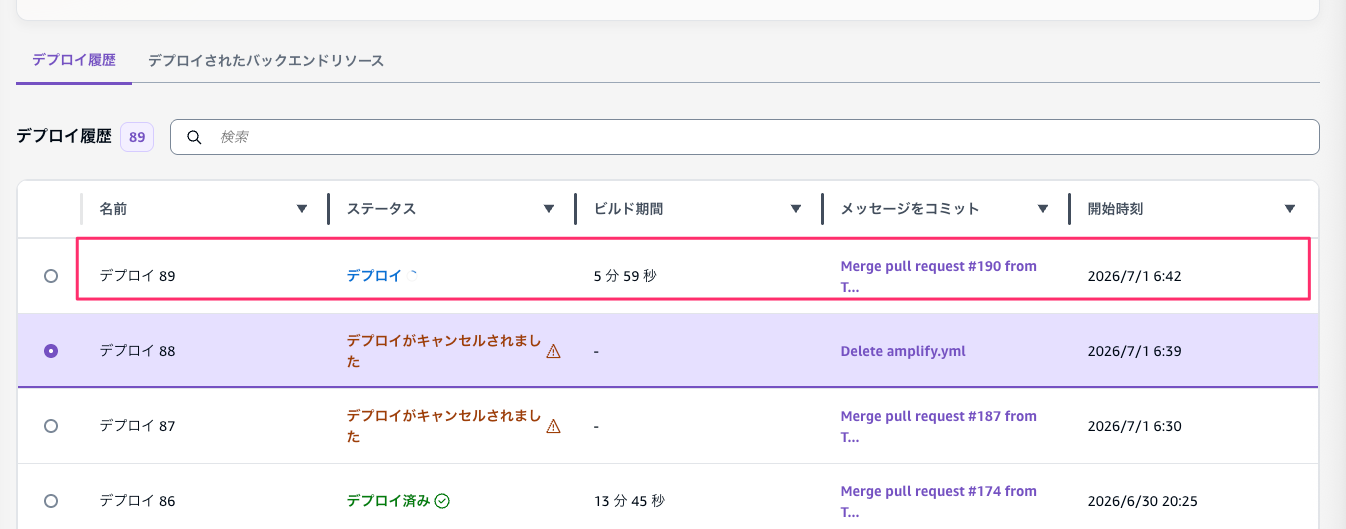Click cancelled status text of デプロイ 88
Screen dimensions: 1346x529
coord(443,351)
